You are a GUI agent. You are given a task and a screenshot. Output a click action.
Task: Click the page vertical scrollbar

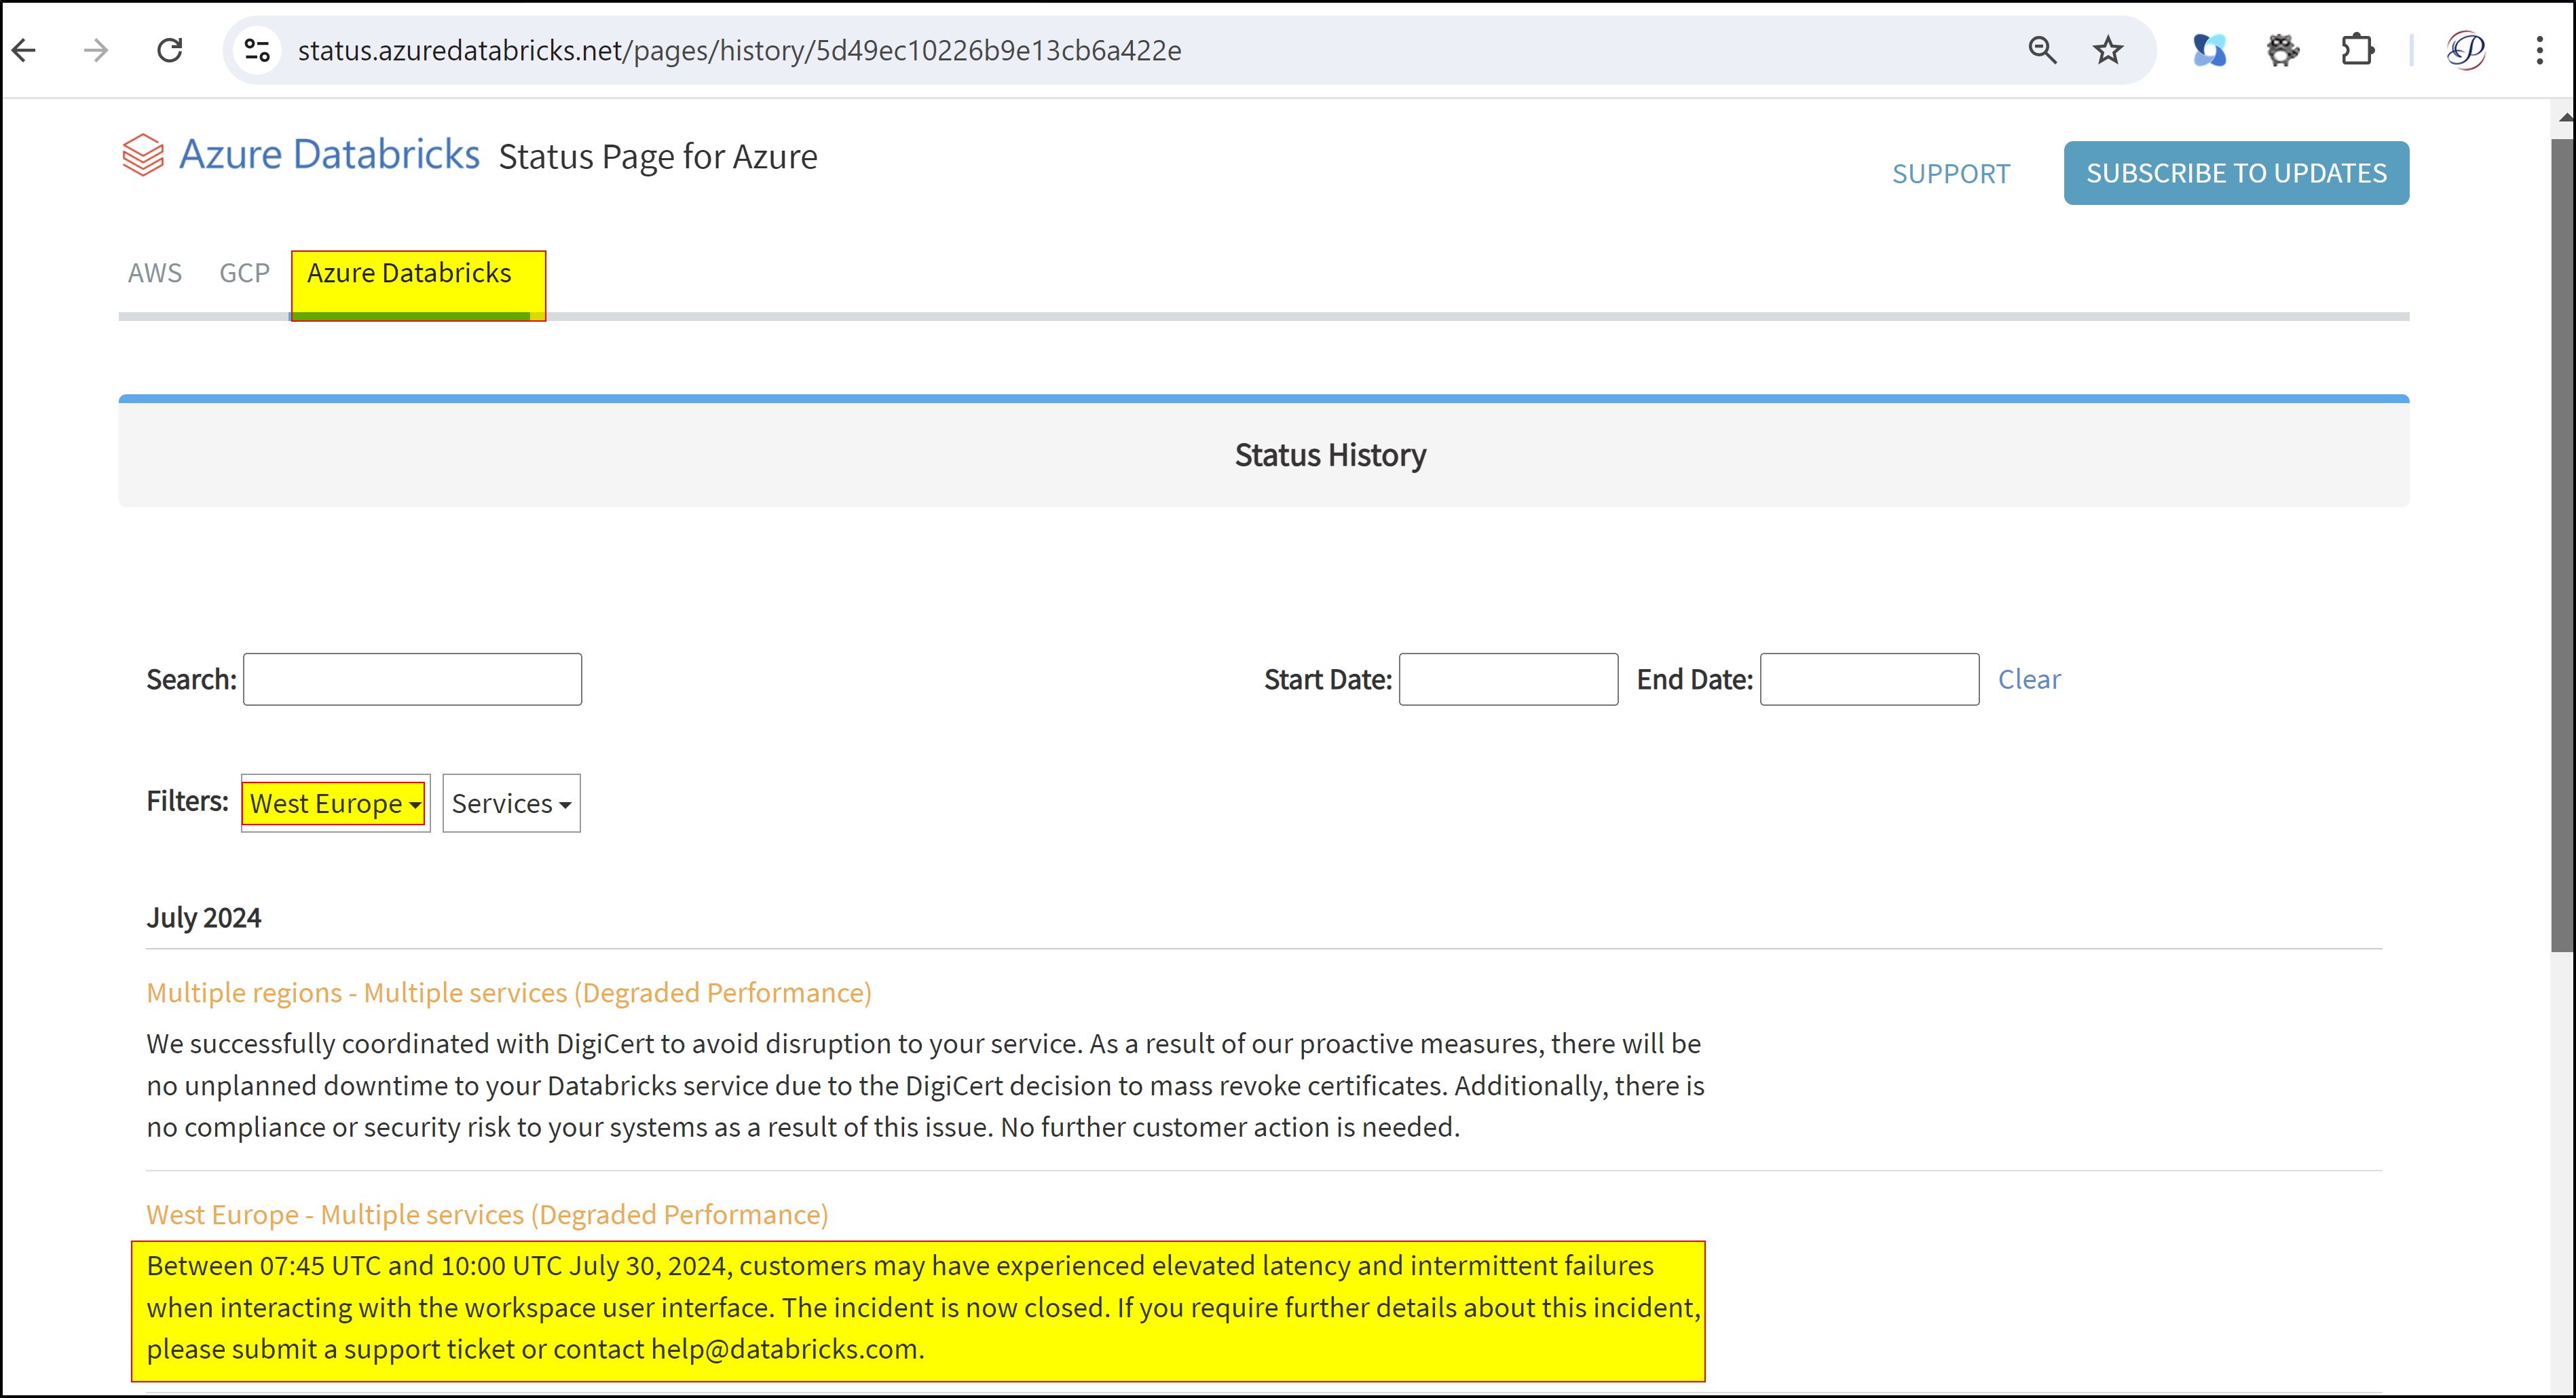click(2562, 545)
